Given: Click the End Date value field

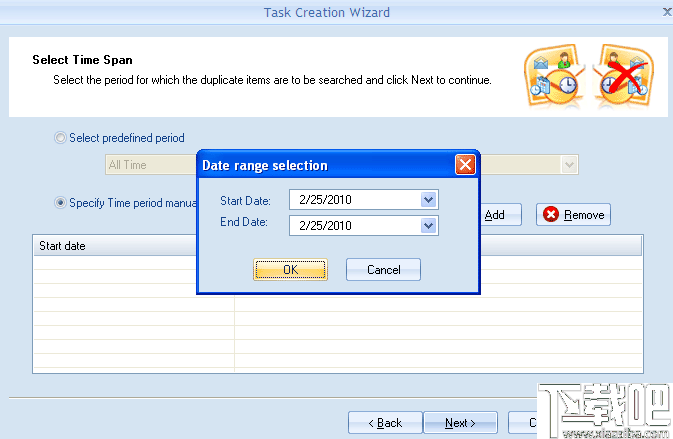Looking at the screenshot, I should pos(364,225).
